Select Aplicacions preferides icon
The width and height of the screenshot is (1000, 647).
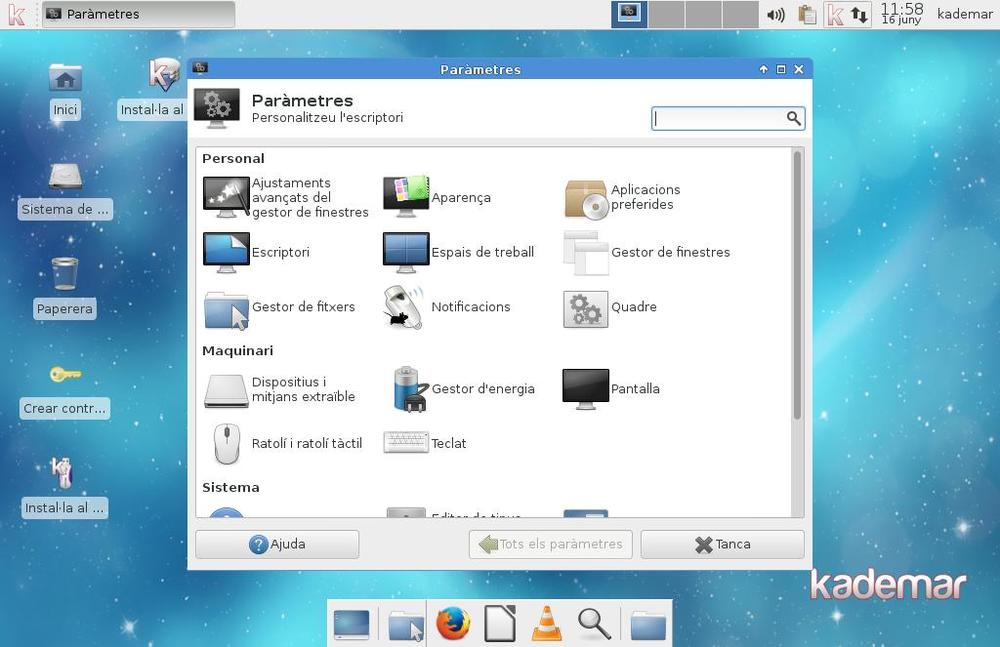pos(586,198)
